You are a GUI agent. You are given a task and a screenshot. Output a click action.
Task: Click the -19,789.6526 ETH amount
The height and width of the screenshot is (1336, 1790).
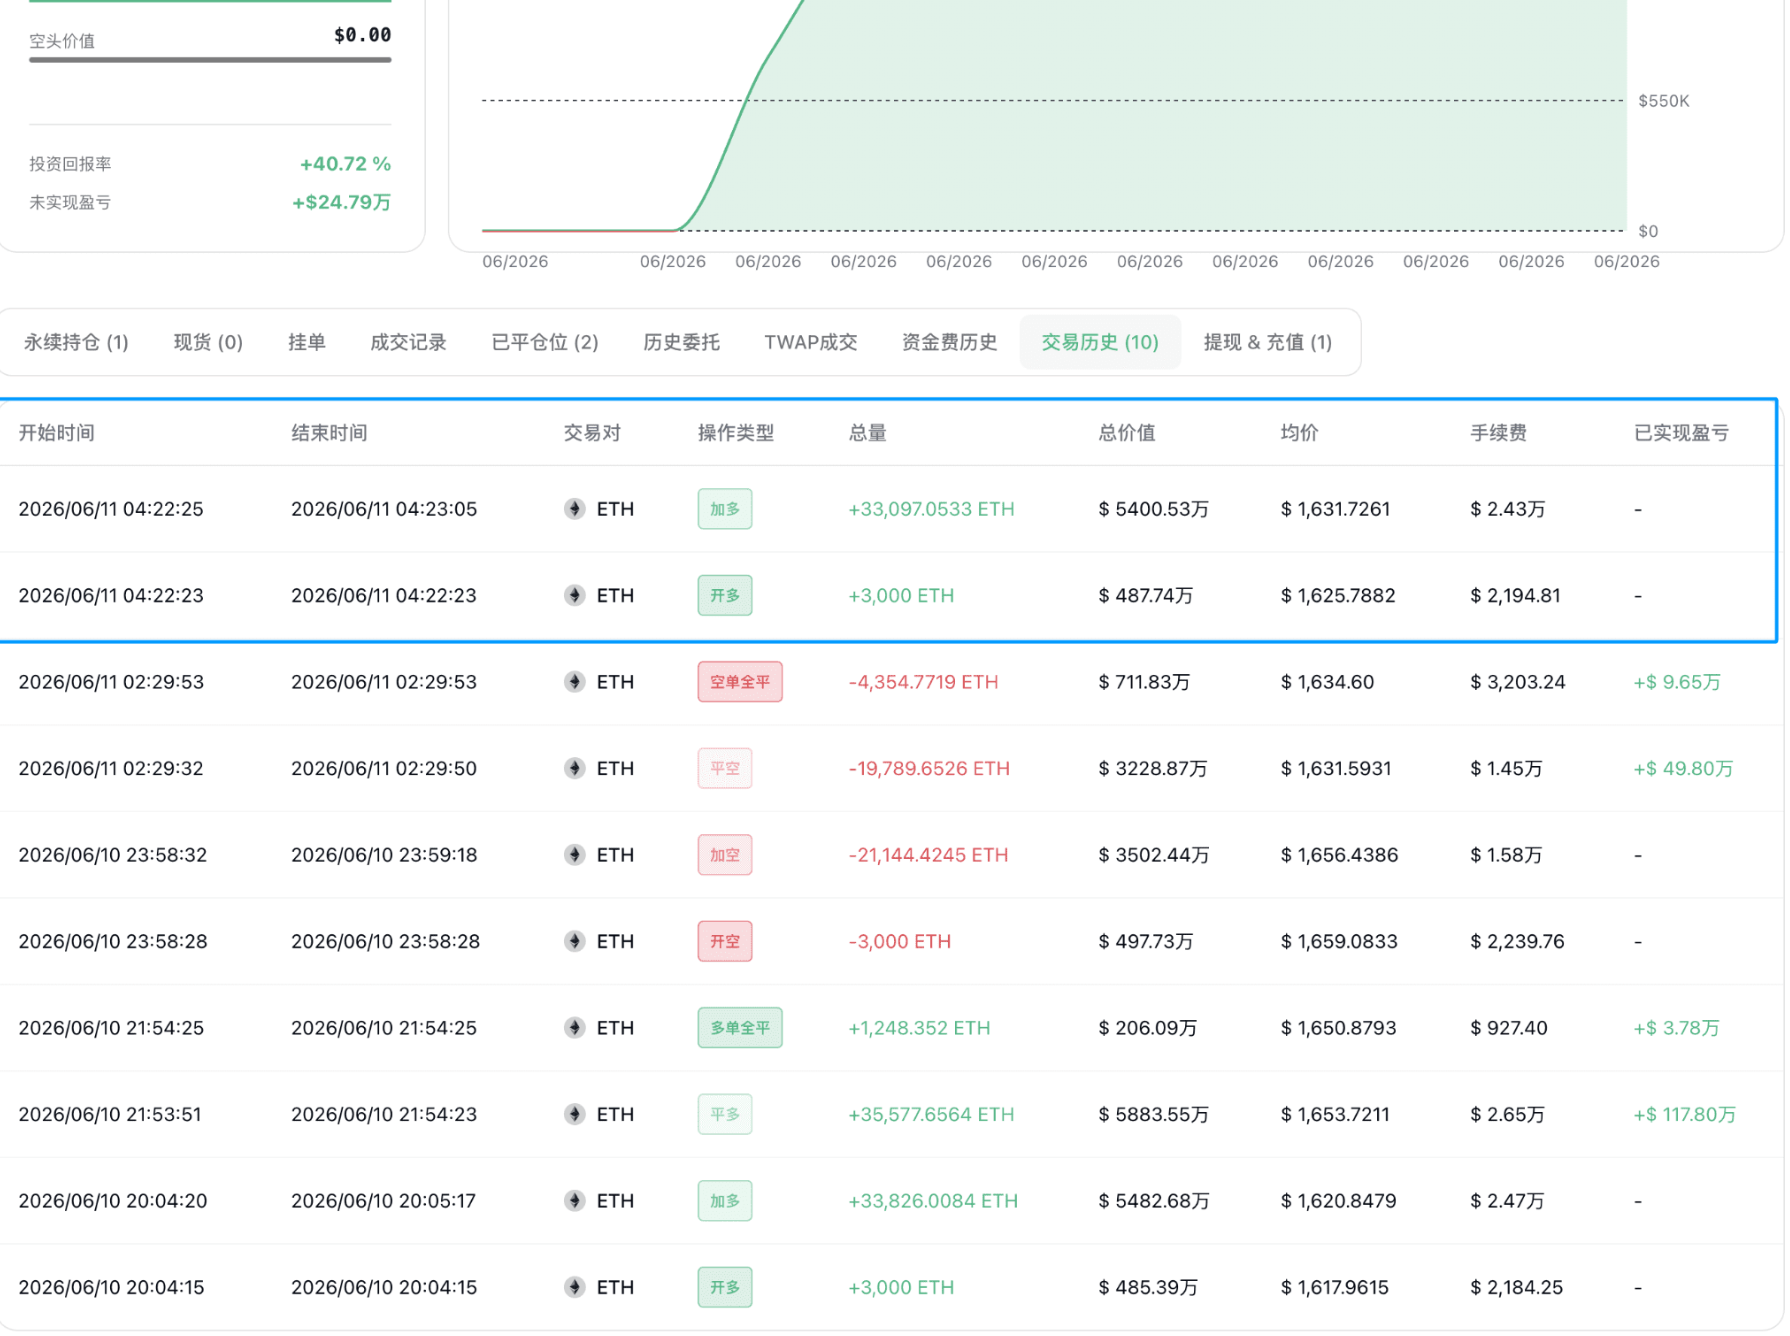(929, 768)
